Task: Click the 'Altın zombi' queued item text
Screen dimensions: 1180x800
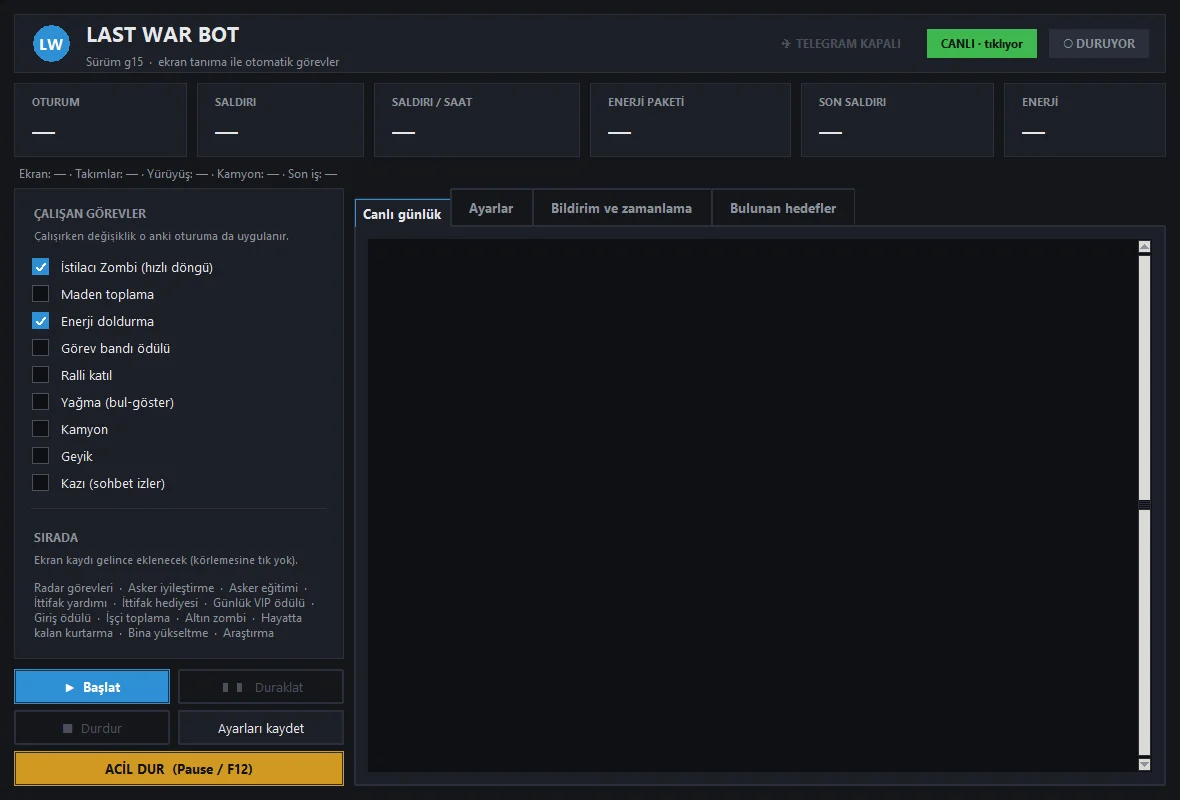Action: (x=215, y=618)
